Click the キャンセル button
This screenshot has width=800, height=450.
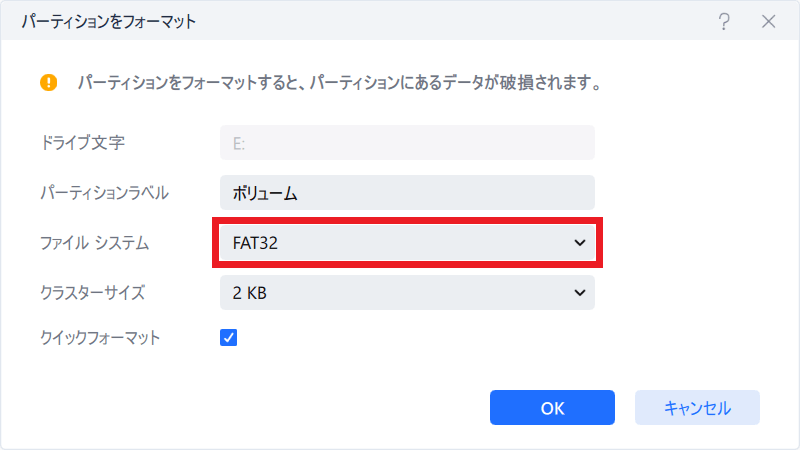(x=697, y=408)
